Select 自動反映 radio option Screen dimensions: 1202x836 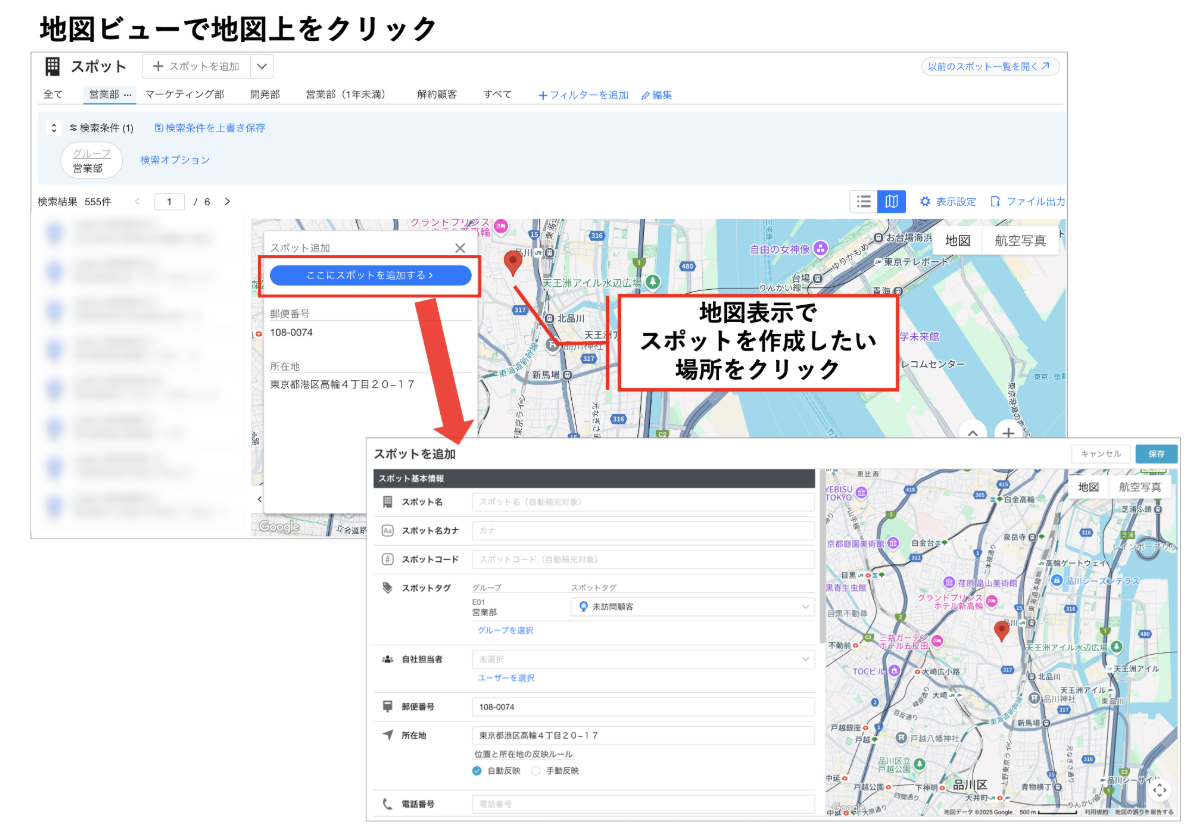[x=477, y=771]
